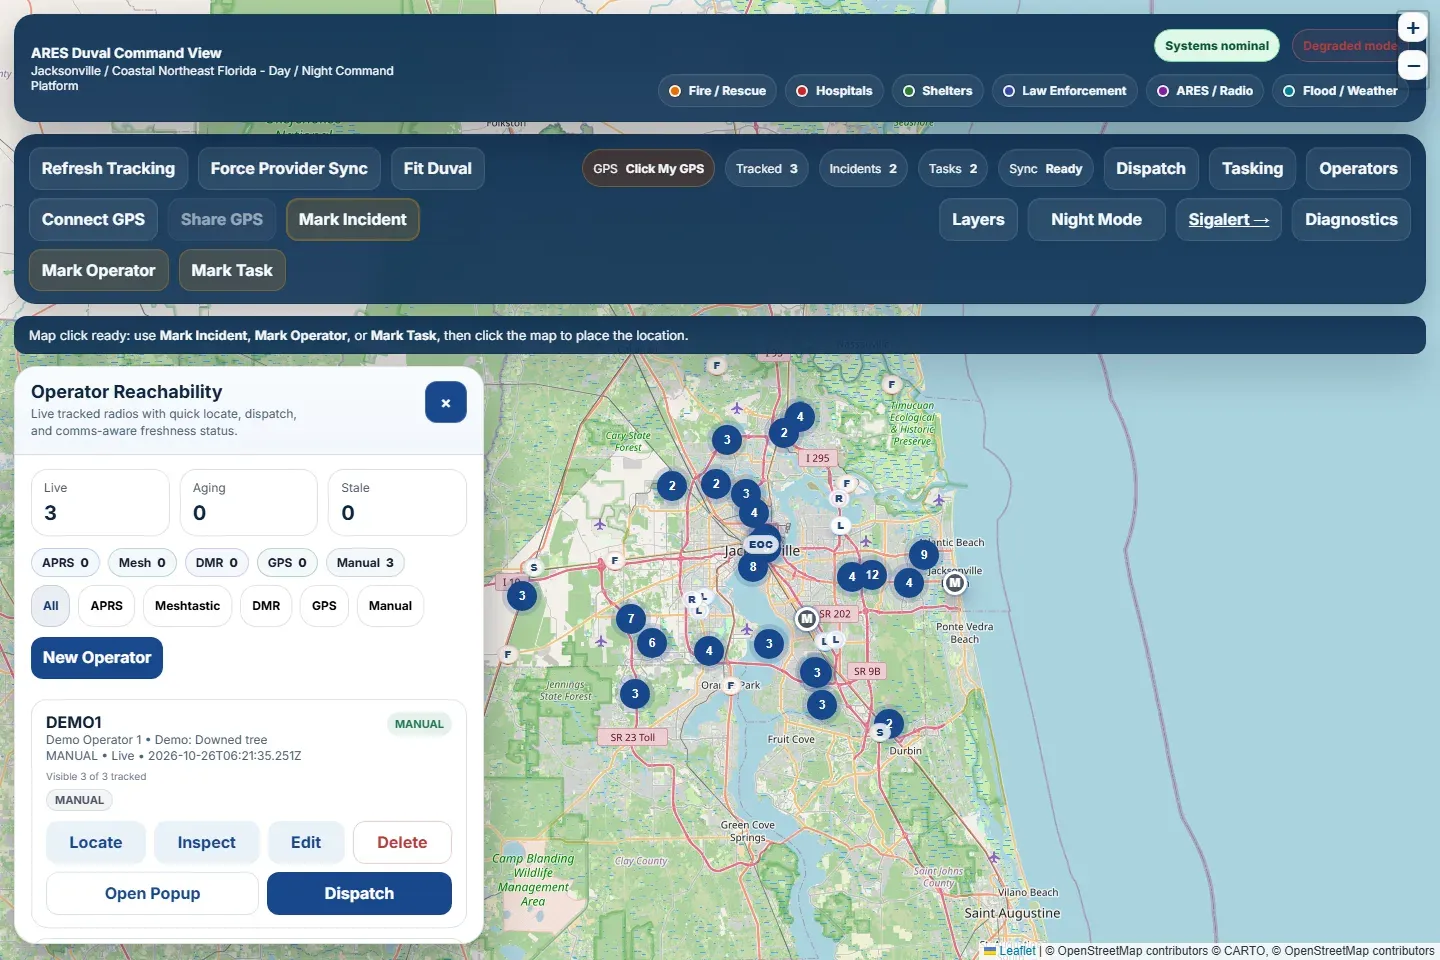Filter operators by All
This screenshot has width=1440, height=960.
tap(51, 606)
